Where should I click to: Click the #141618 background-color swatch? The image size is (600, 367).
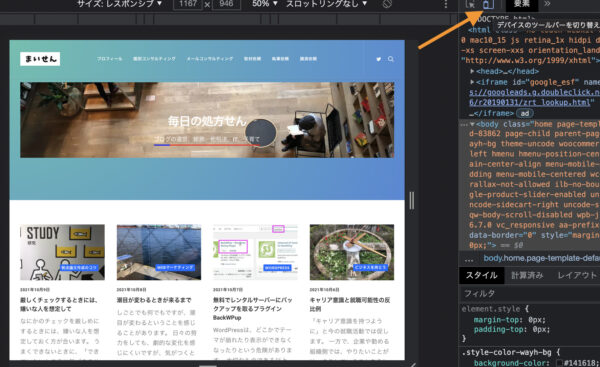559,363
